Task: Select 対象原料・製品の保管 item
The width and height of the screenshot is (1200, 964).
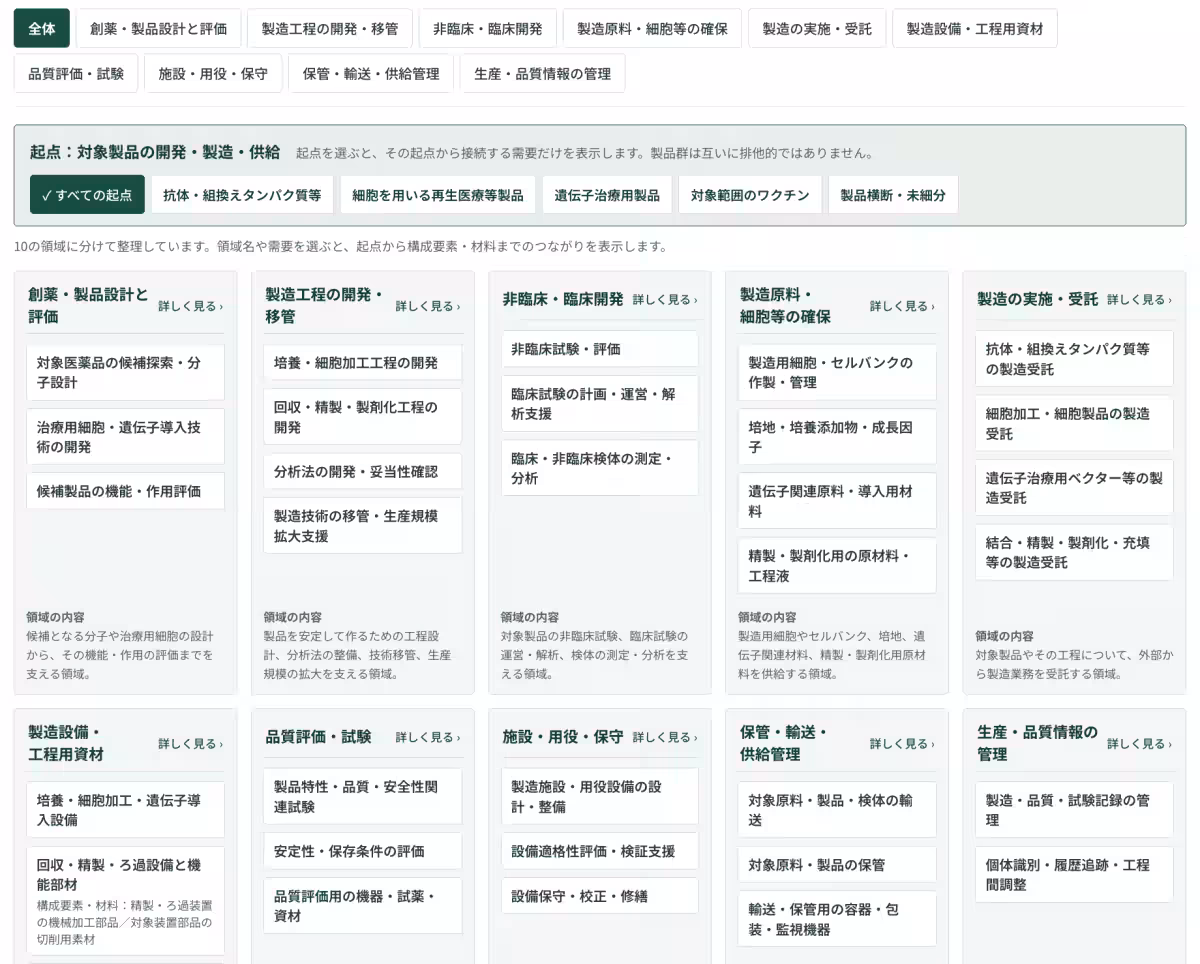Action: pyautogui.click(x=838, y=865)
